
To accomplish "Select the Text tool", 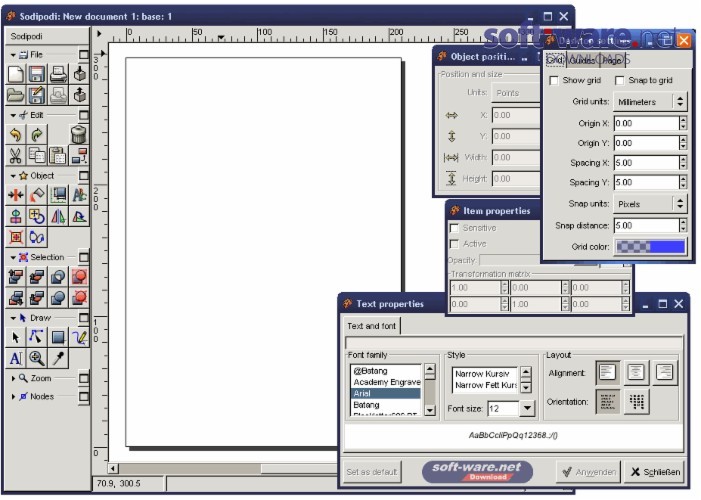I will [x=16, y=358].
